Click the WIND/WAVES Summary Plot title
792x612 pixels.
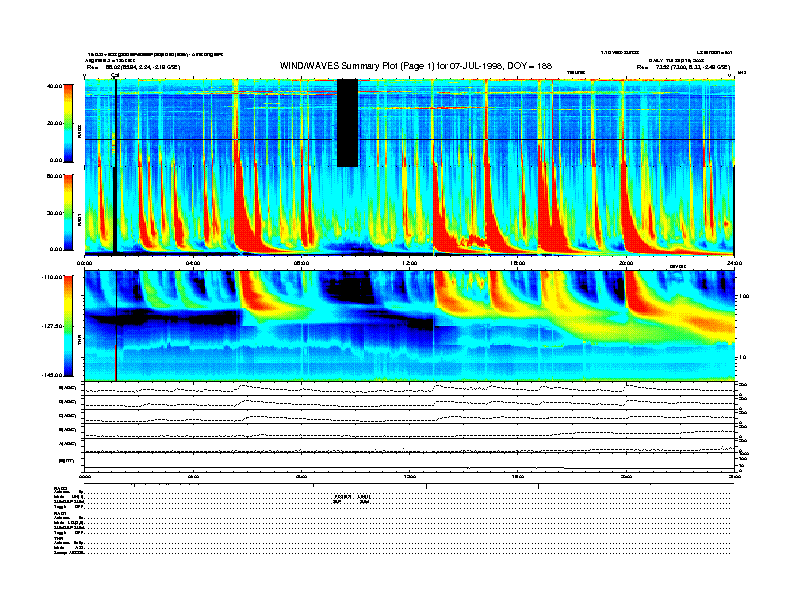416,66
